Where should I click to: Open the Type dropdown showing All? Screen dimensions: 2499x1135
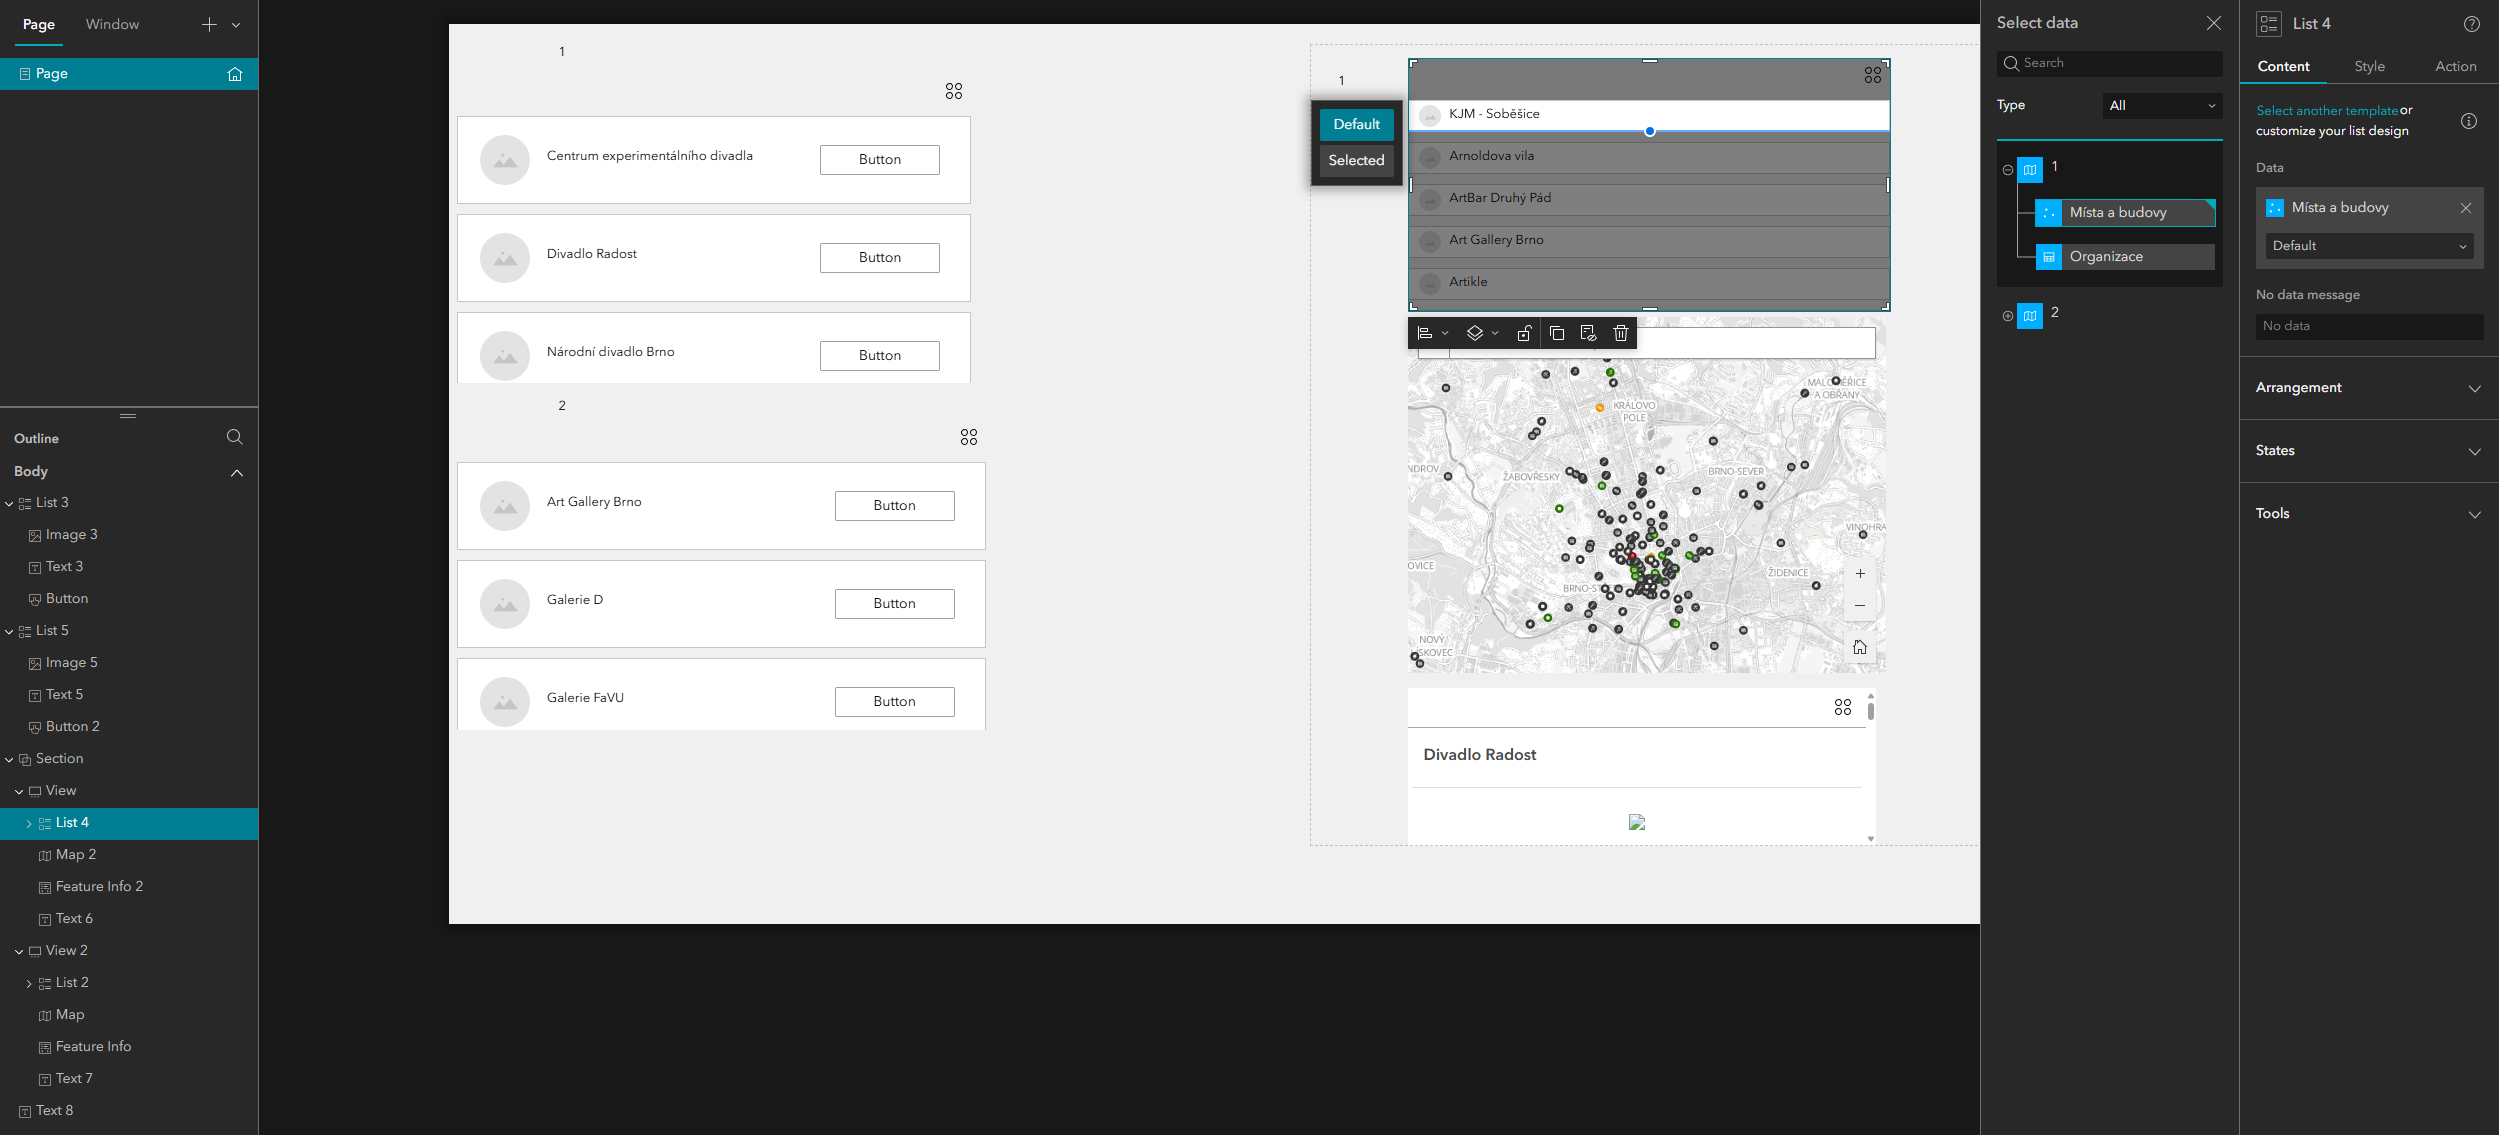(2162, 105)
